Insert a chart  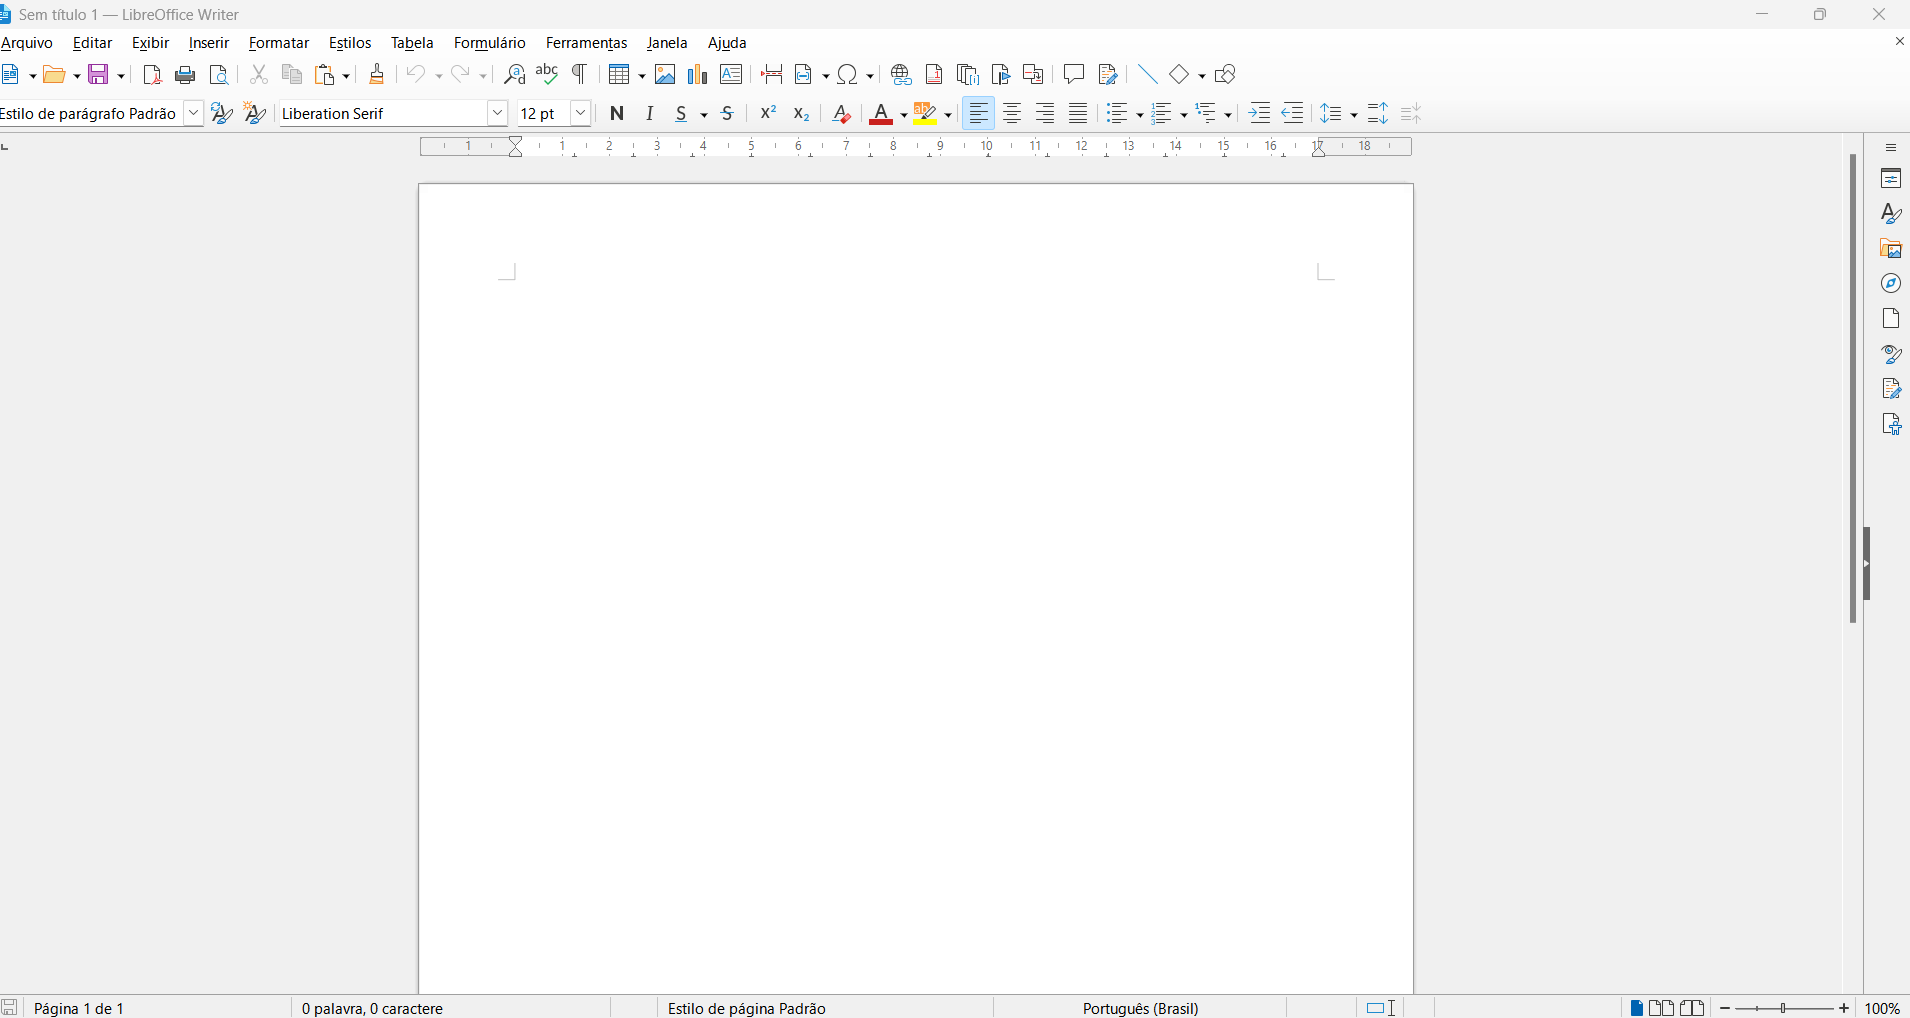(698, 75)
